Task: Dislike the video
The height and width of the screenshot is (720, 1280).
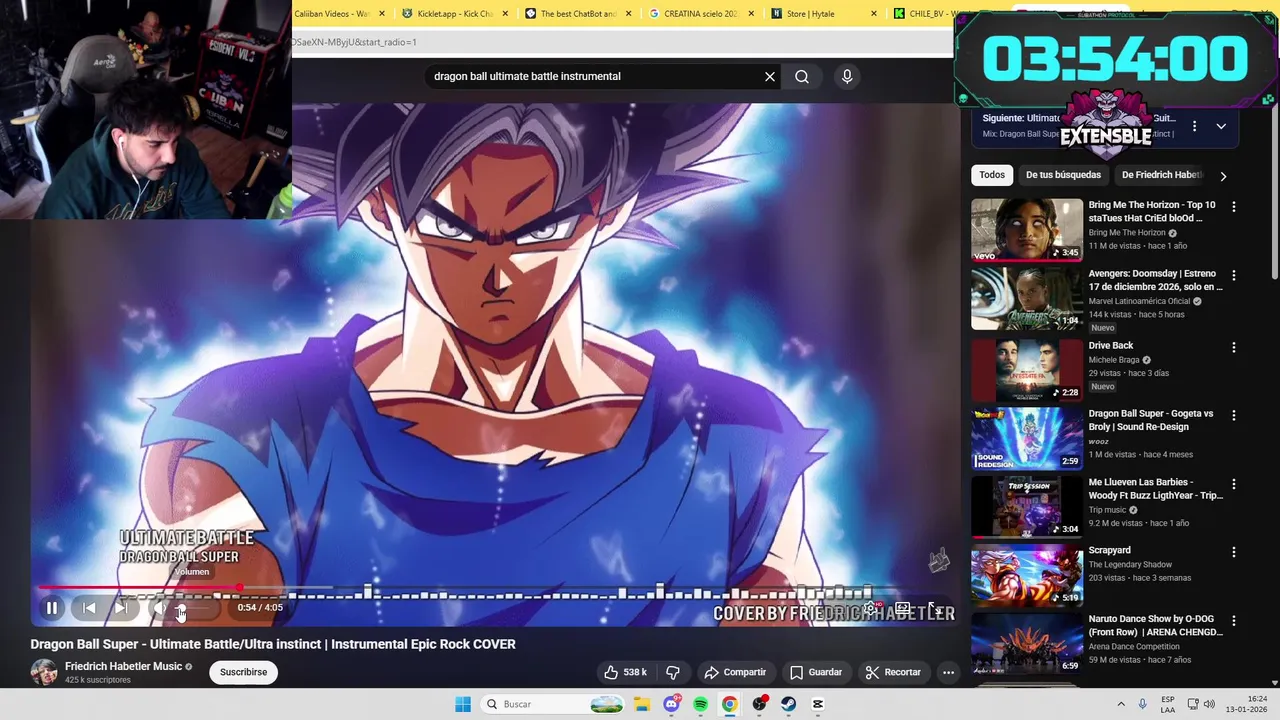Action: [x=673, y=672]
